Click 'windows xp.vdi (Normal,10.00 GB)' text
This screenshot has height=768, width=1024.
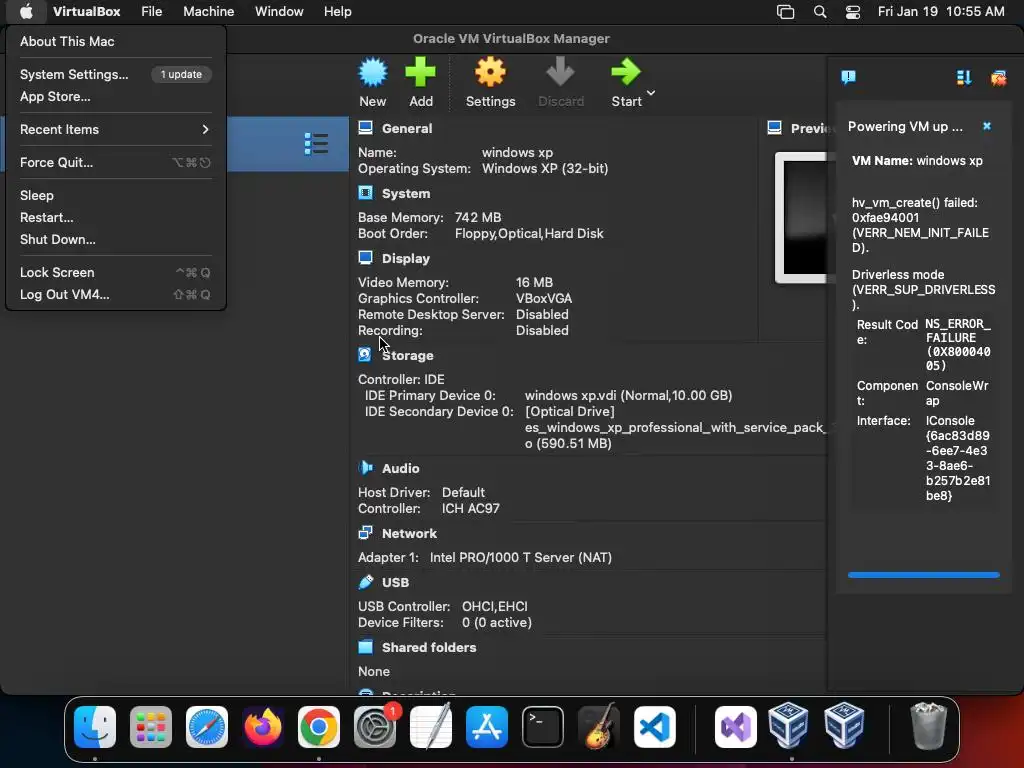click(628, 395)
